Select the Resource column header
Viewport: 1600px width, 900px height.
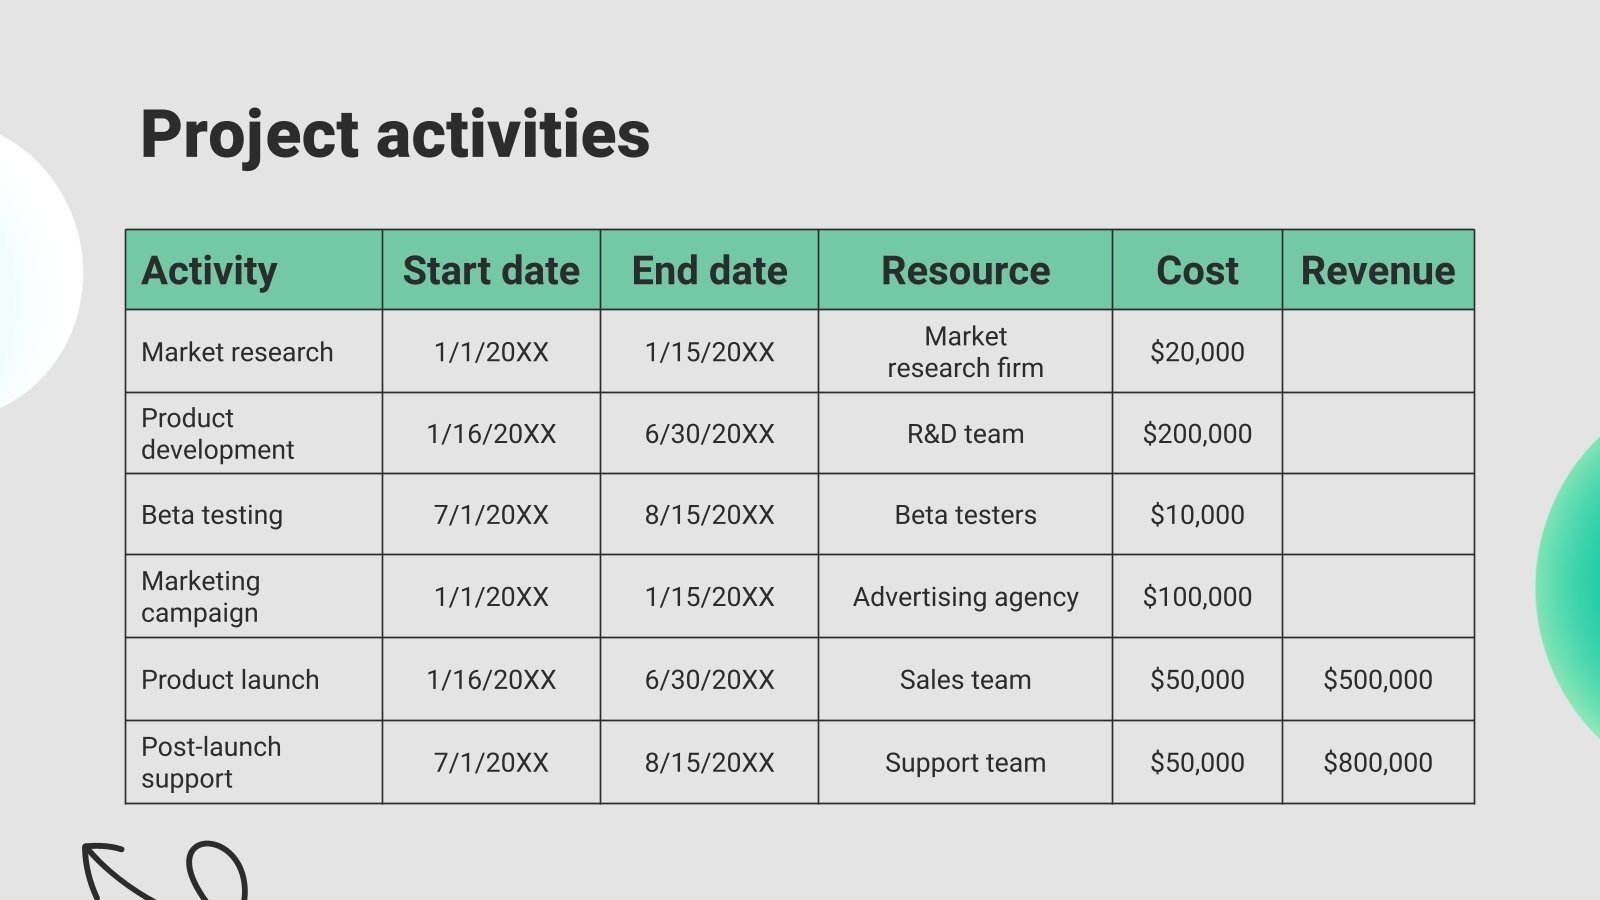(x=965, y=271)
